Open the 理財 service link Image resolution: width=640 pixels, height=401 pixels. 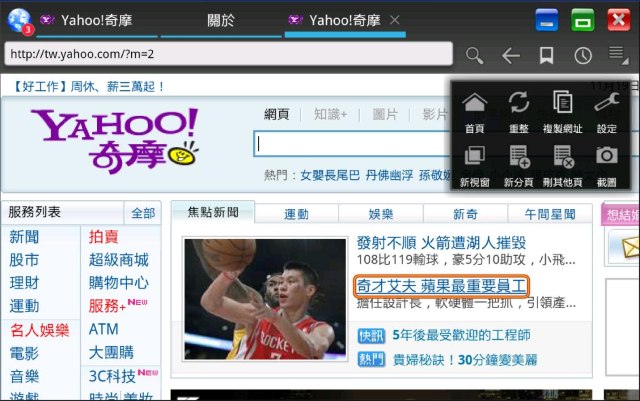coord(24,283)
